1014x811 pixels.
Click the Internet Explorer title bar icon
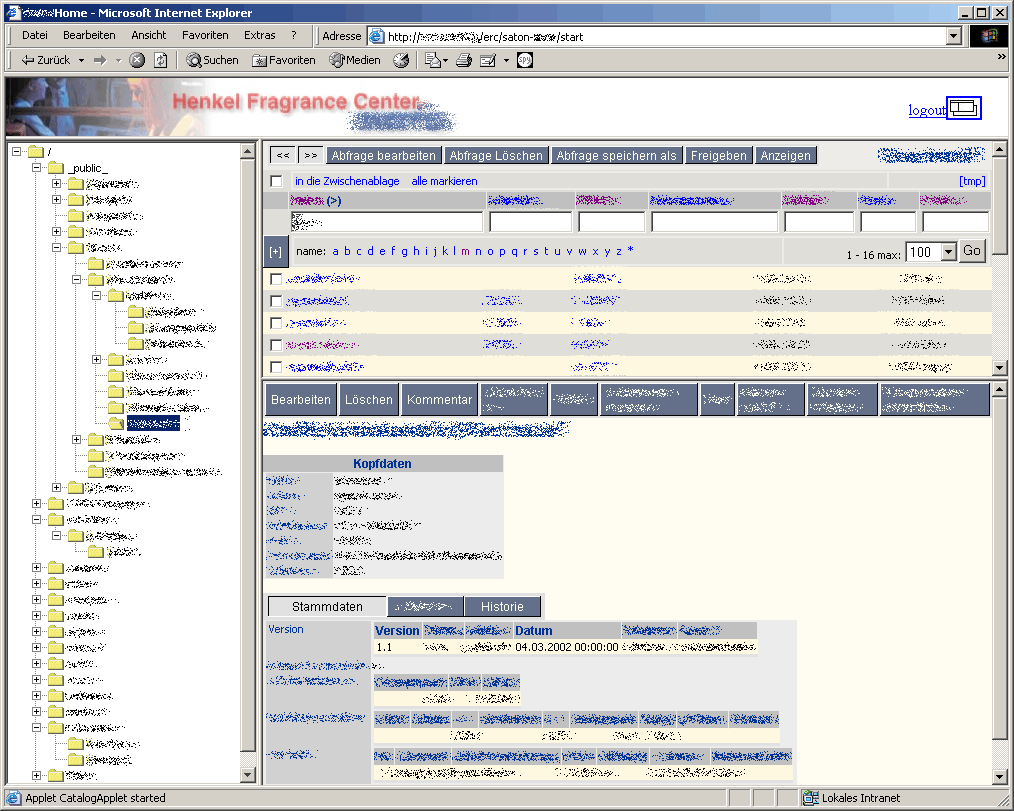[13, 12]
